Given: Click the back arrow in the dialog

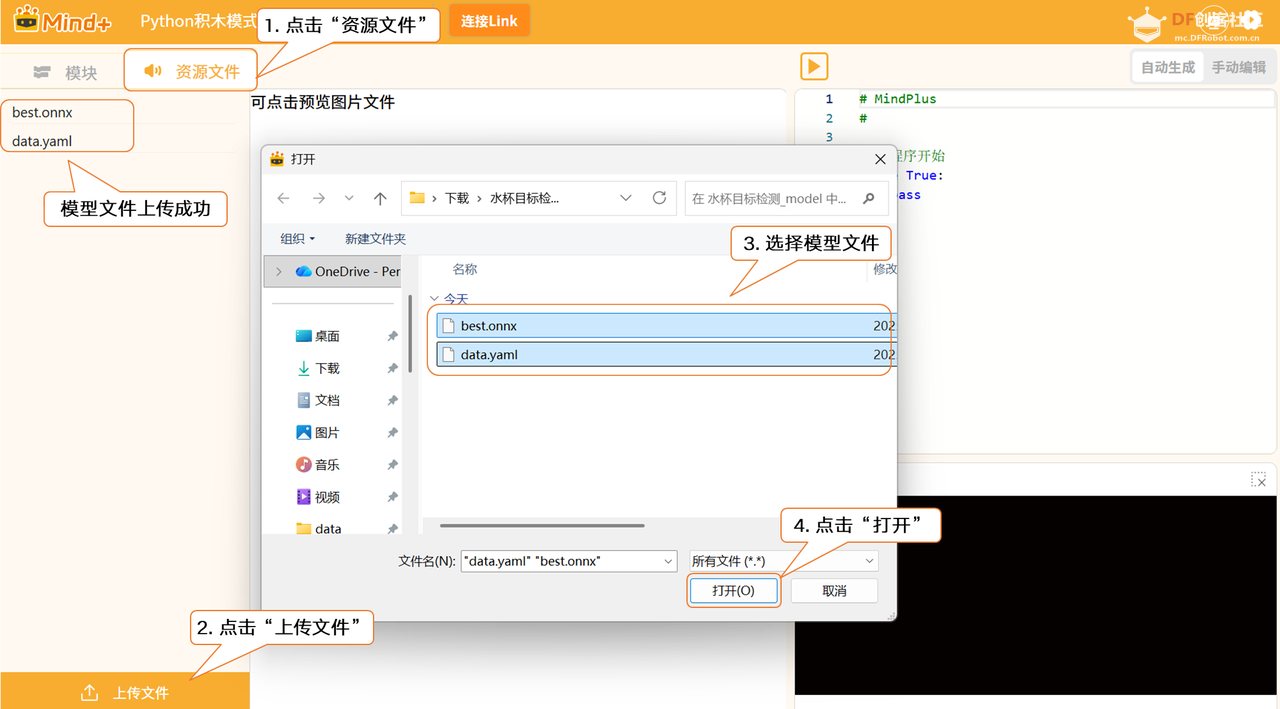Looking at the screenshot, I should point(282,198).
